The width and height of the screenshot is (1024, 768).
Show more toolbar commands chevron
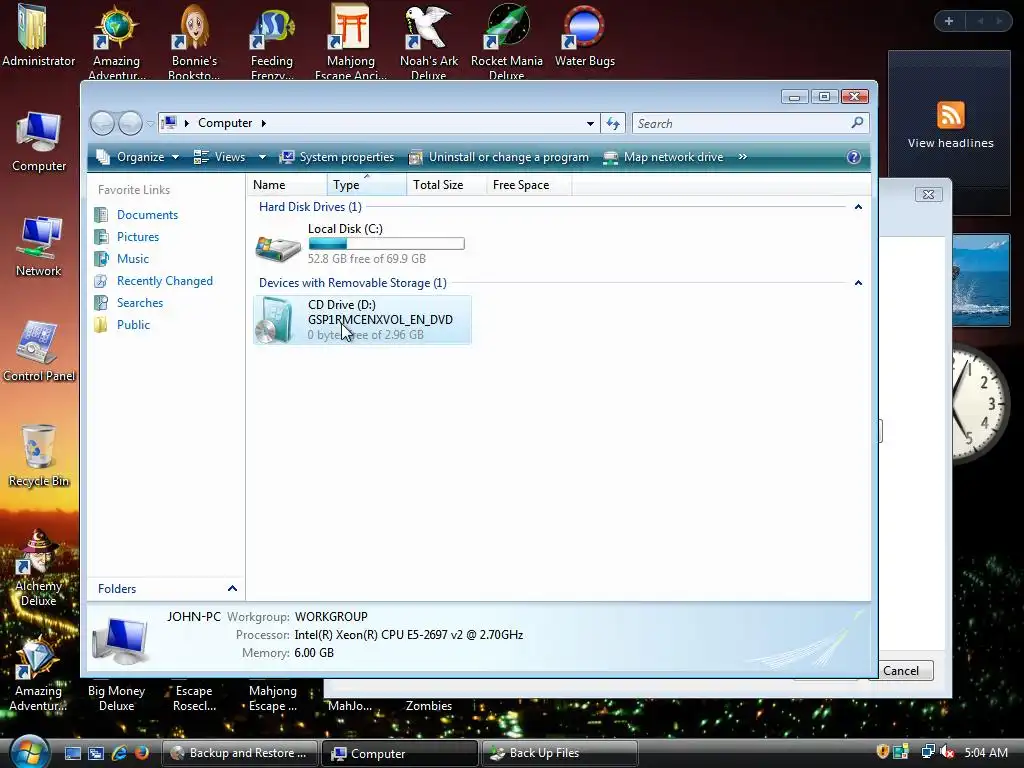[743, 157]
